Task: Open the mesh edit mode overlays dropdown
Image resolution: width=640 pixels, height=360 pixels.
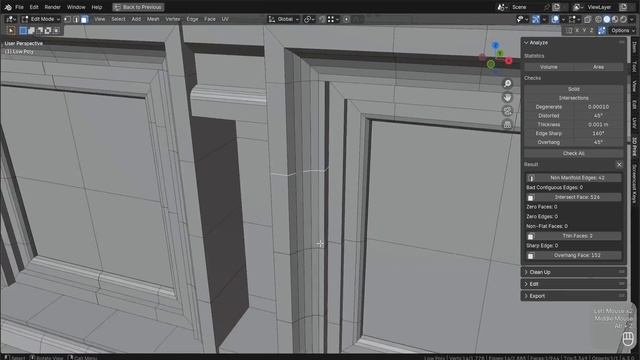Action: [574, 19]
